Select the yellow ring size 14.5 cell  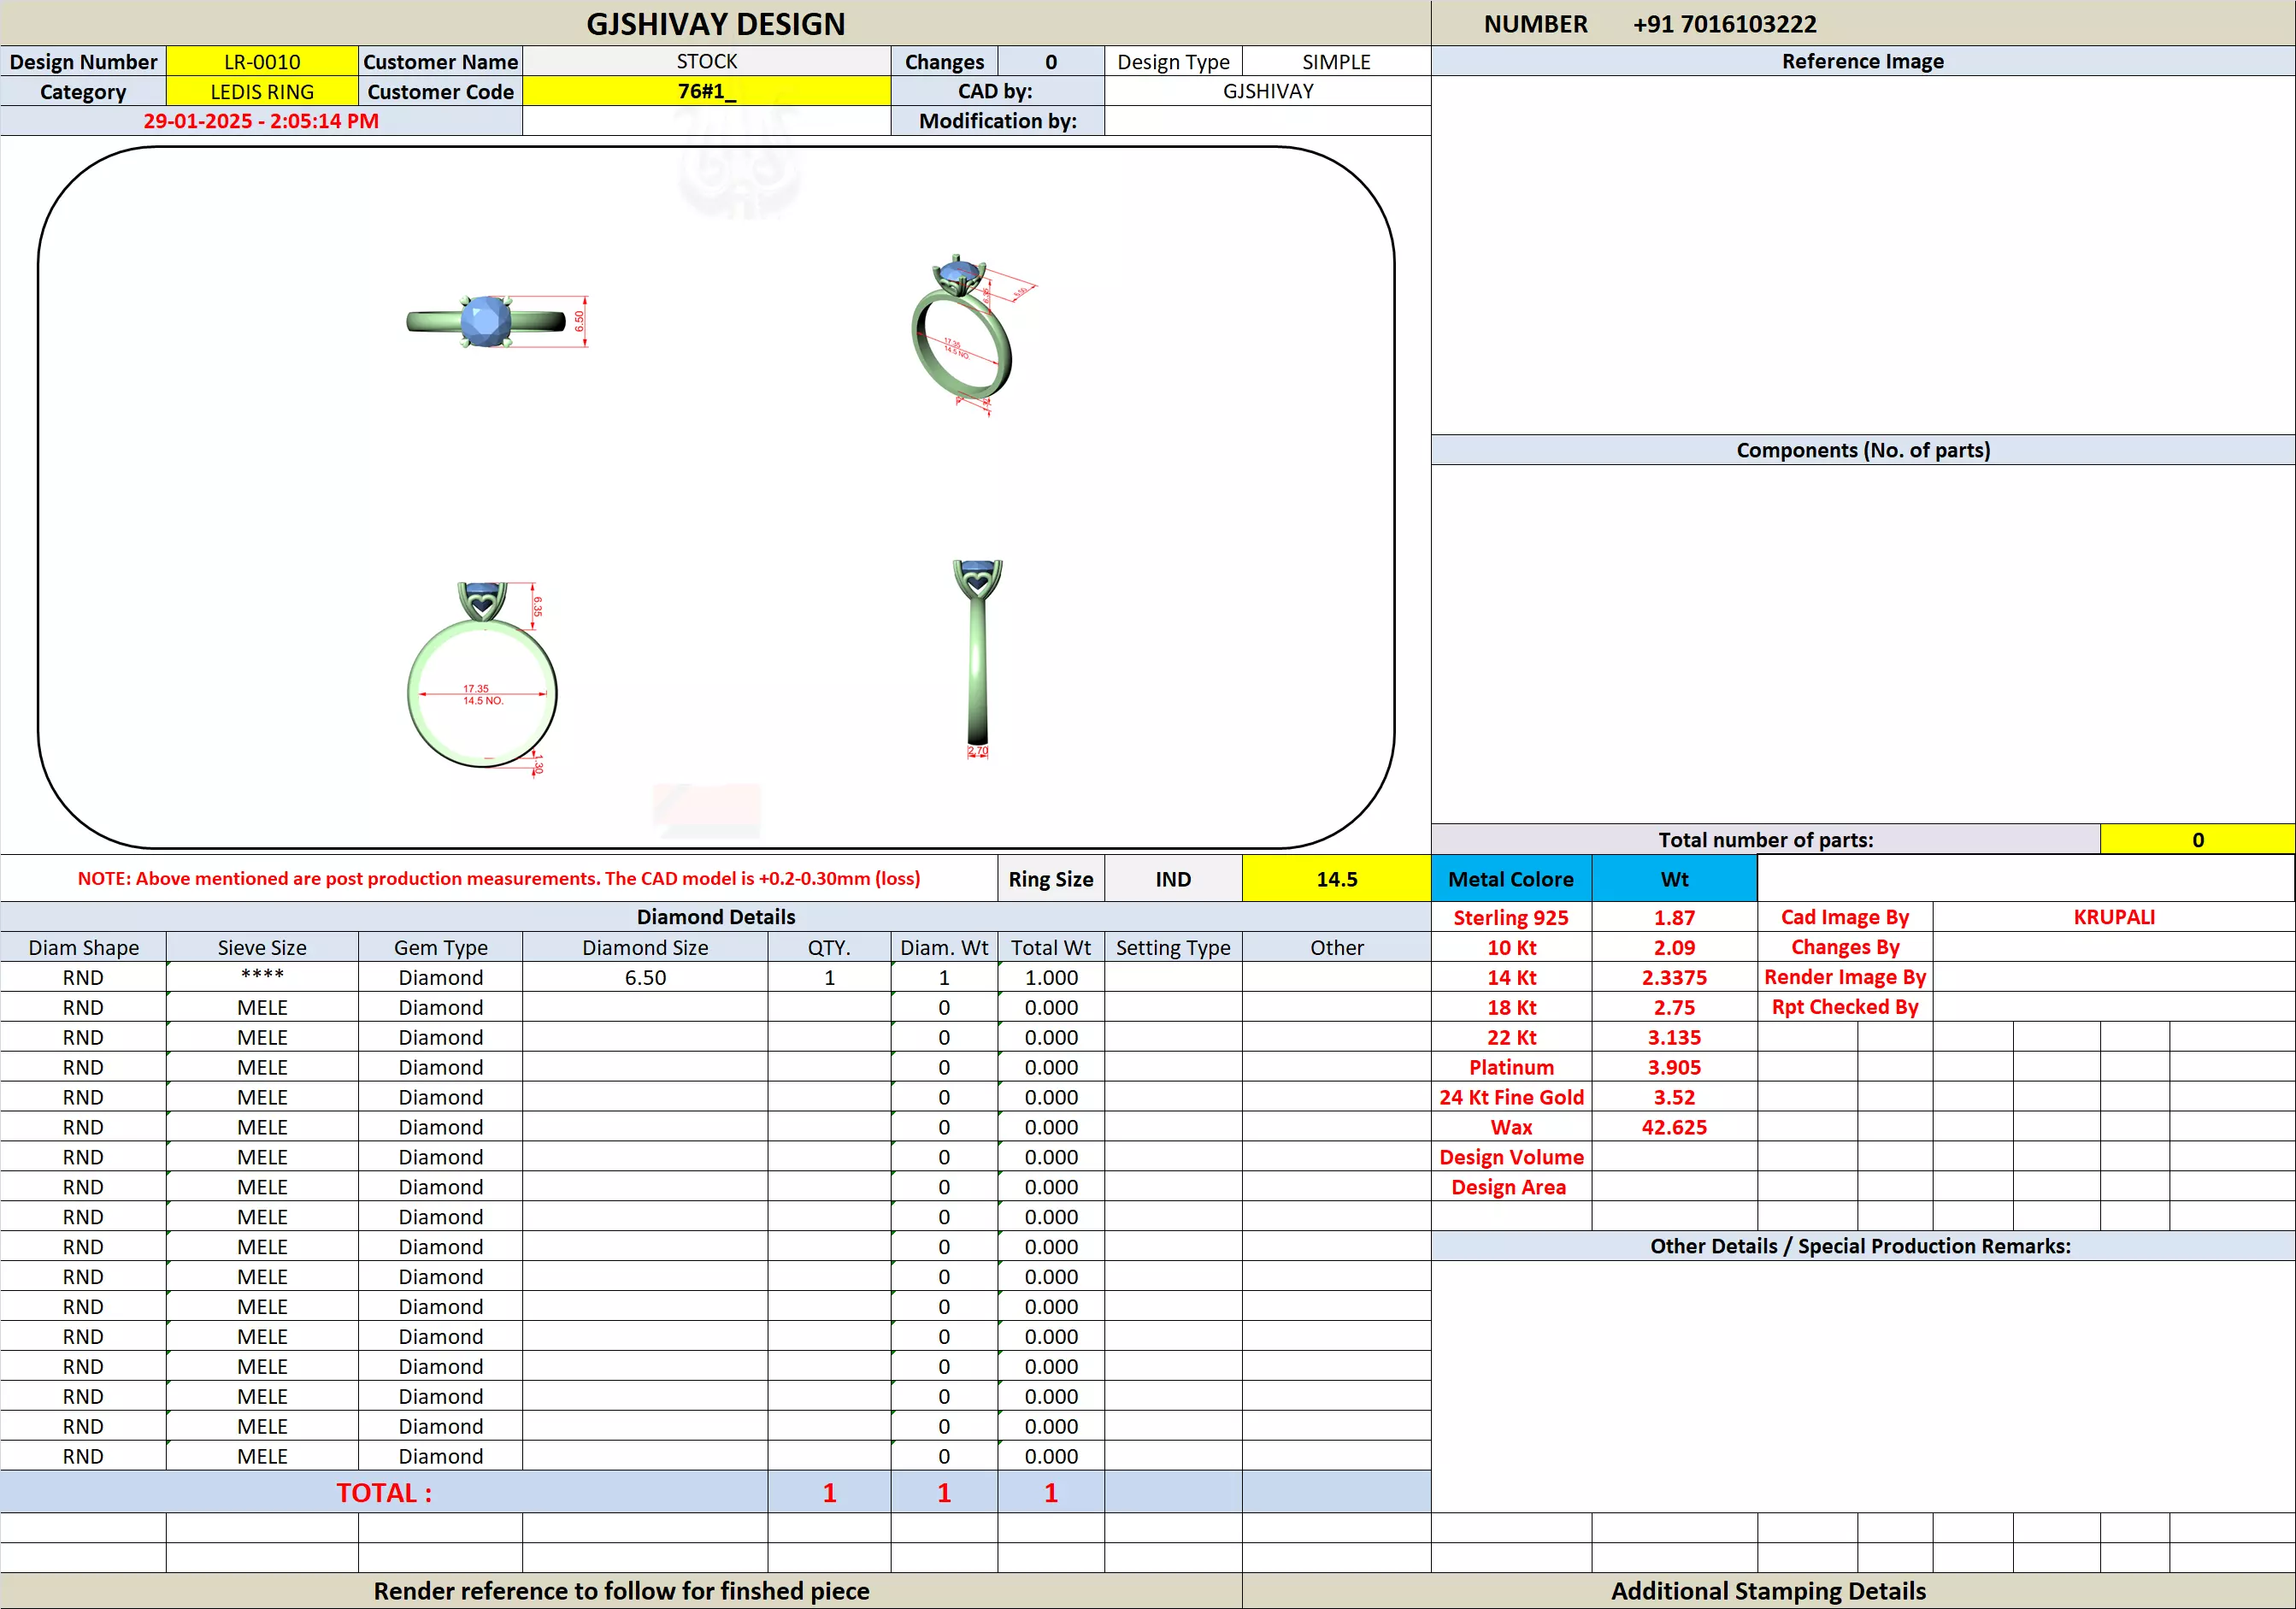(1336, 879)
